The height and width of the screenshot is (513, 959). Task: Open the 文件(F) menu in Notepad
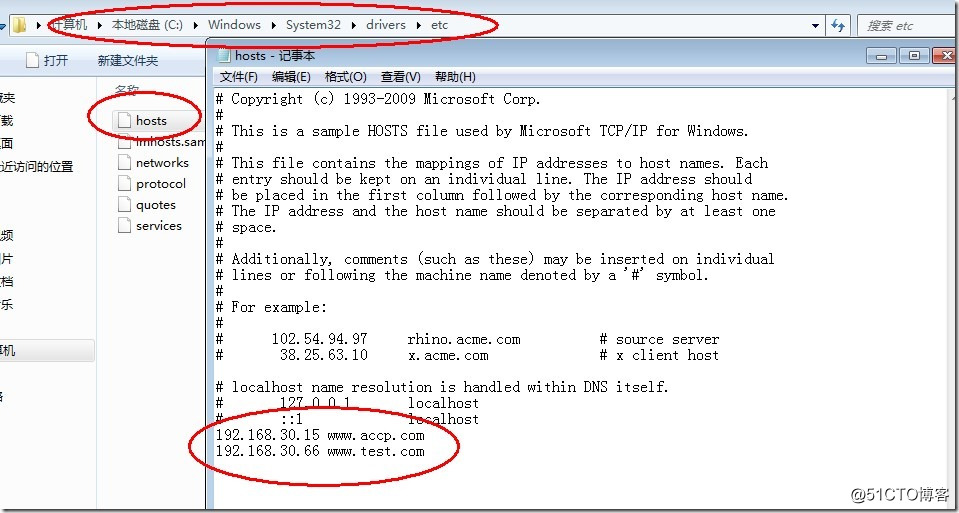(239, 76)
